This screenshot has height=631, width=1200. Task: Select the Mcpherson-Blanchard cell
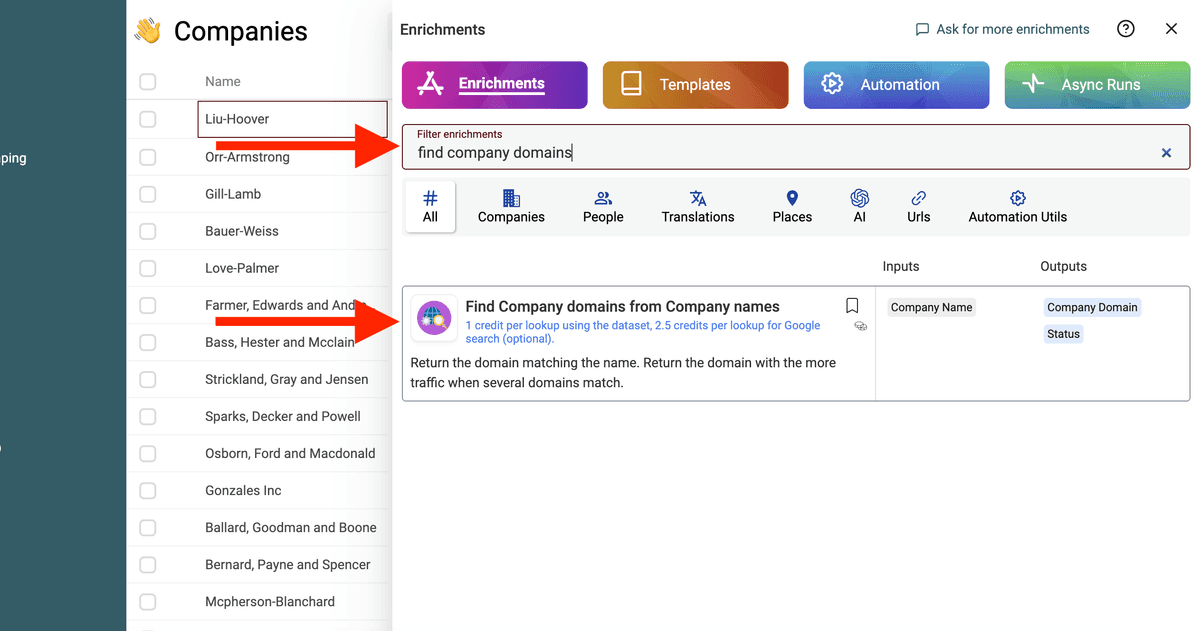click(x=292, y=601)
